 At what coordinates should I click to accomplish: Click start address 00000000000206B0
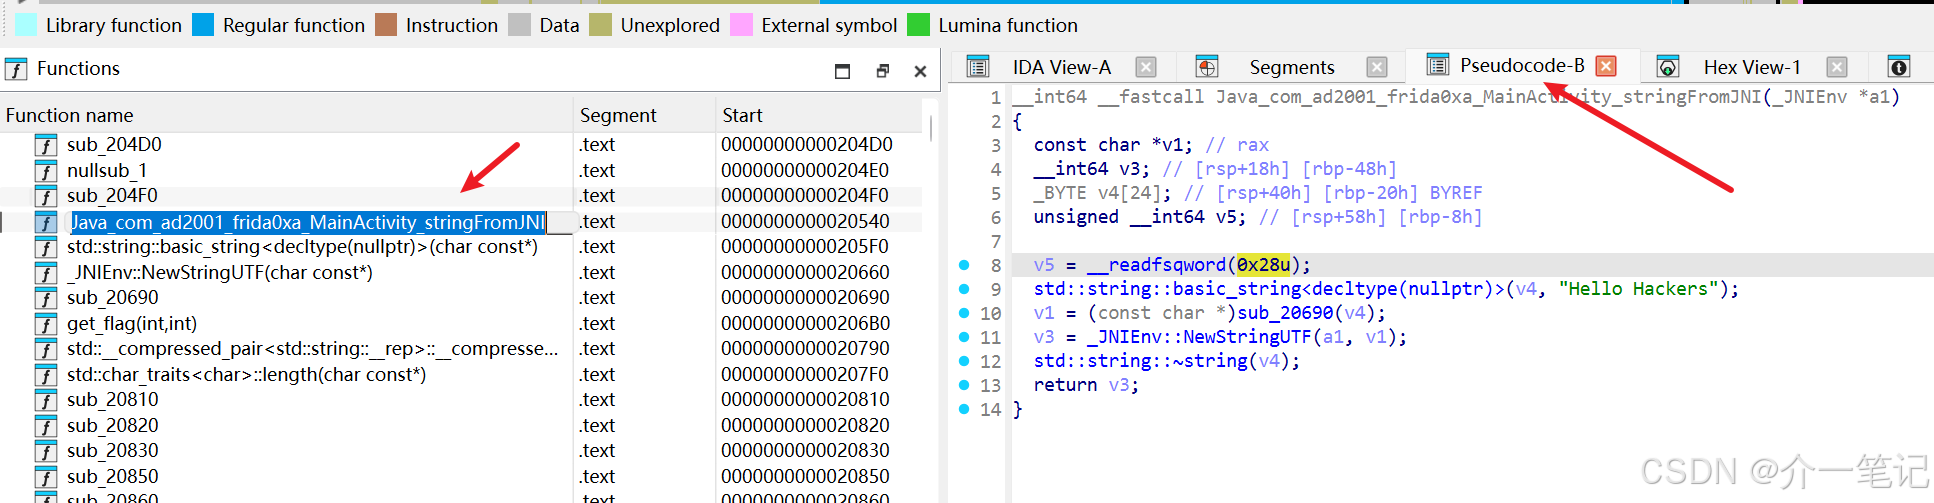pos(806,323)
